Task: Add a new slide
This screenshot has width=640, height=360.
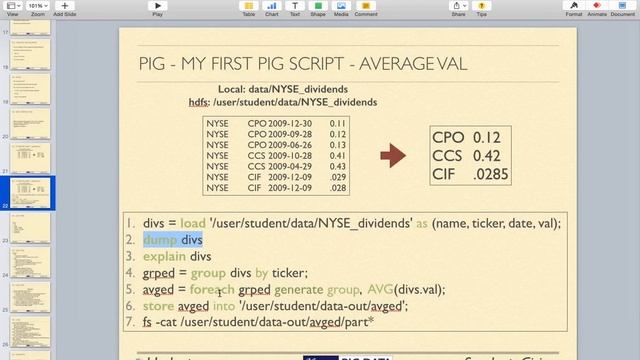Action: click(x=64, y=6)
